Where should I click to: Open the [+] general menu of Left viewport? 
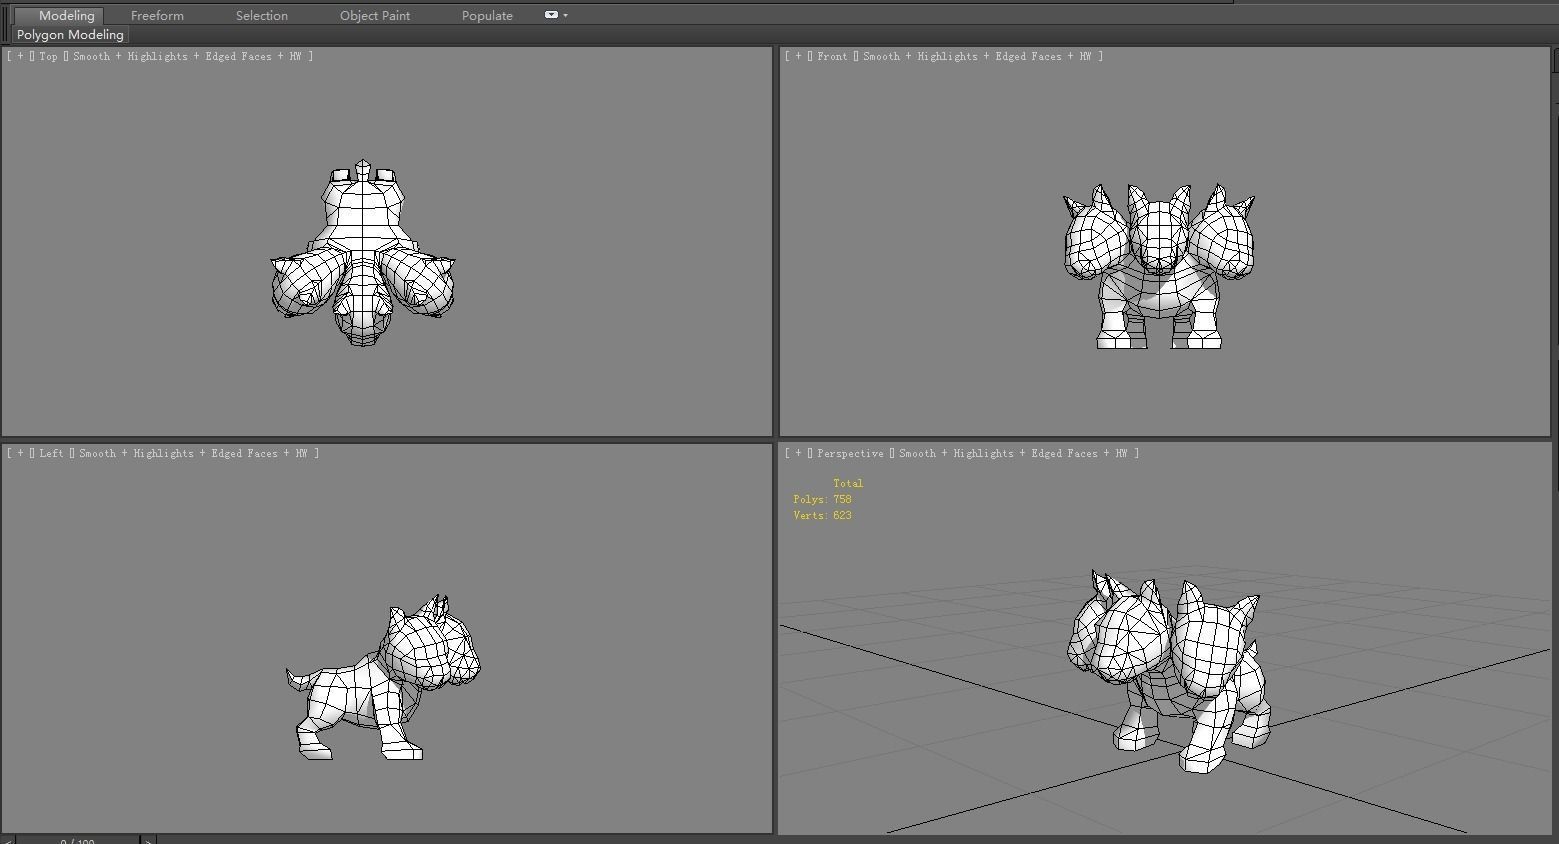(x=21, y=453)
